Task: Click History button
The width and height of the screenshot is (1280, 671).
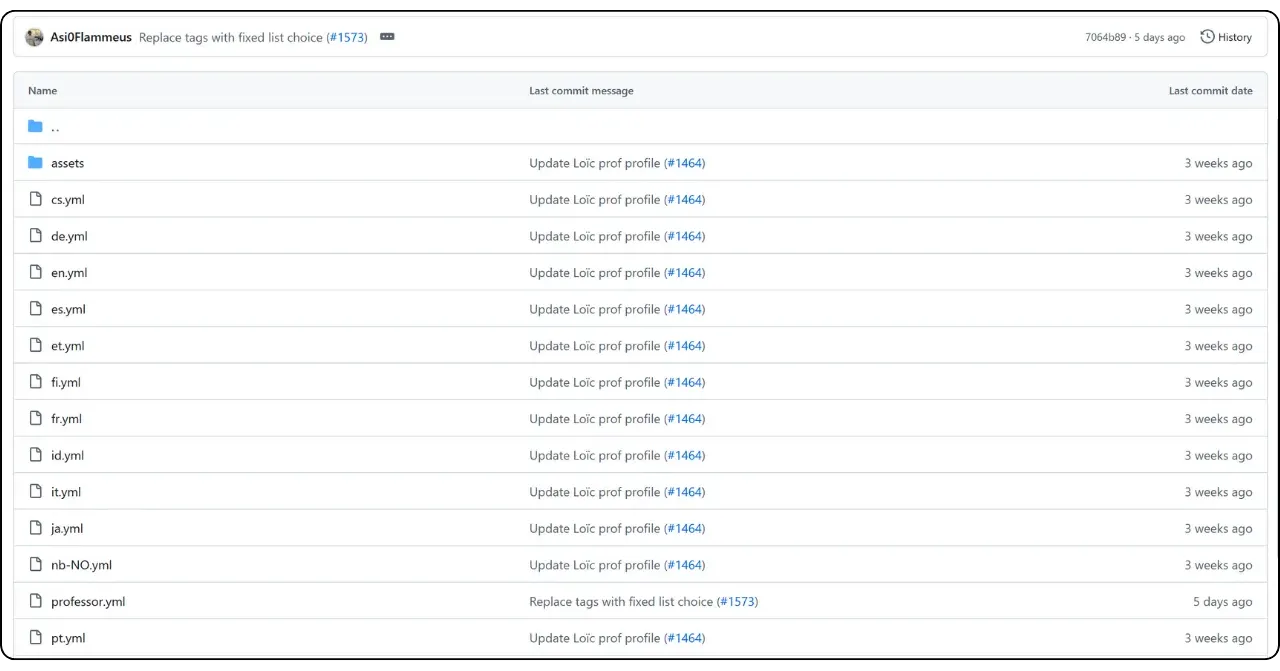Action: [x=1226, y=37]
